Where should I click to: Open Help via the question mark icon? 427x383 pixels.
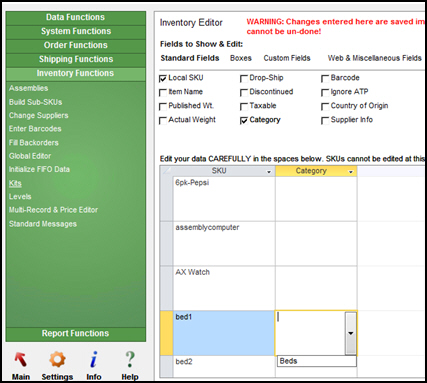(x=130, y=360)
